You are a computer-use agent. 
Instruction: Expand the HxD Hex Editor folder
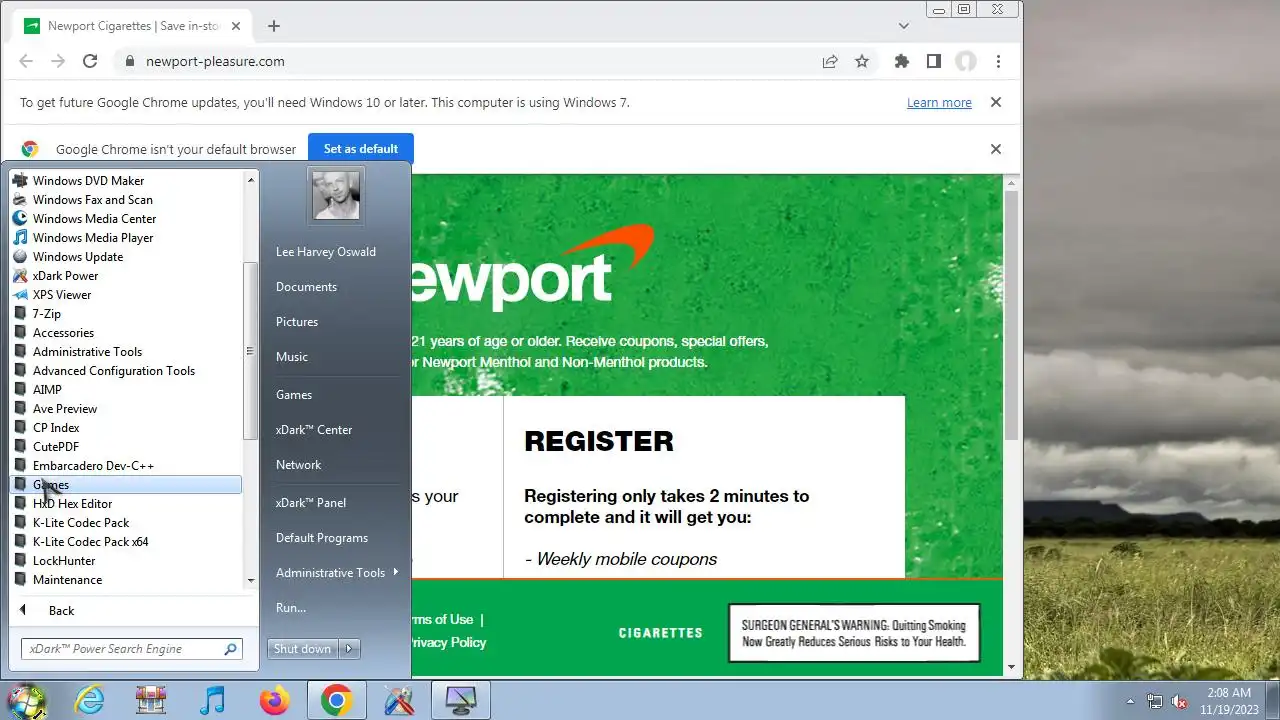pos(126,504)
